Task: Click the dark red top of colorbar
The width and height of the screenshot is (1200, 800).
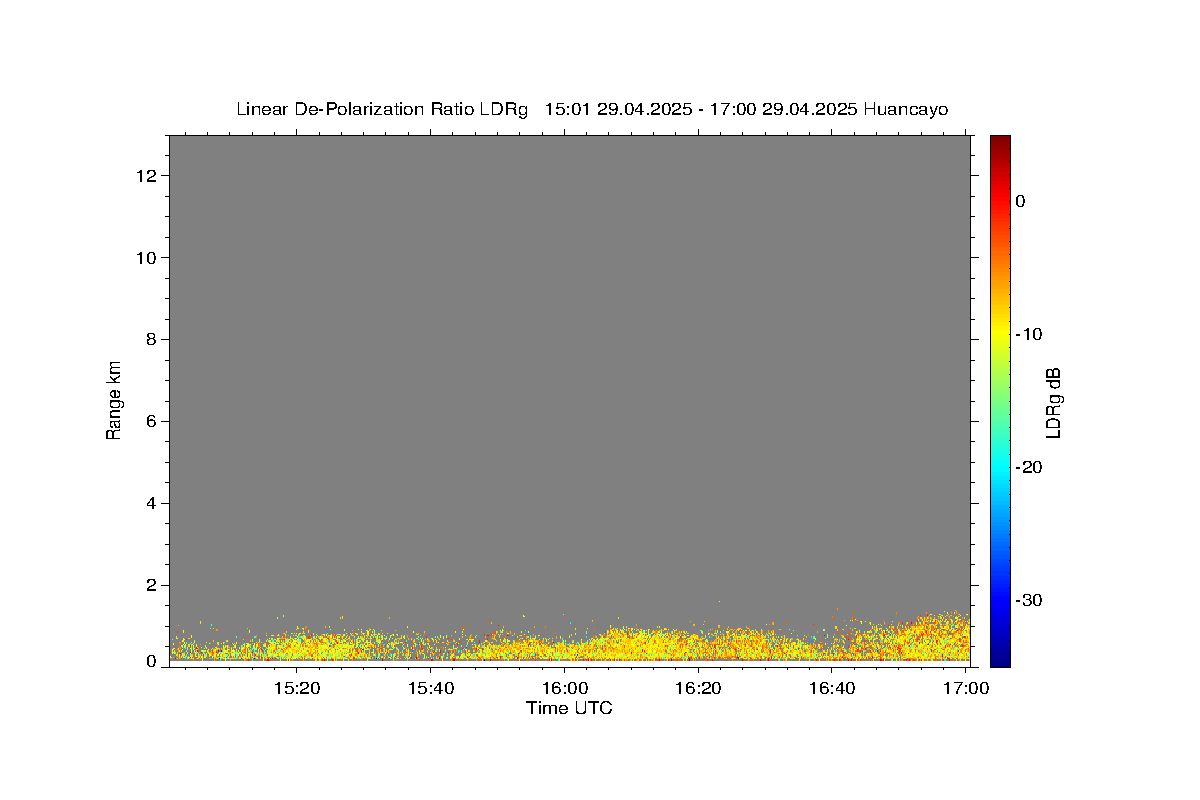Action: pos(1000,141)
